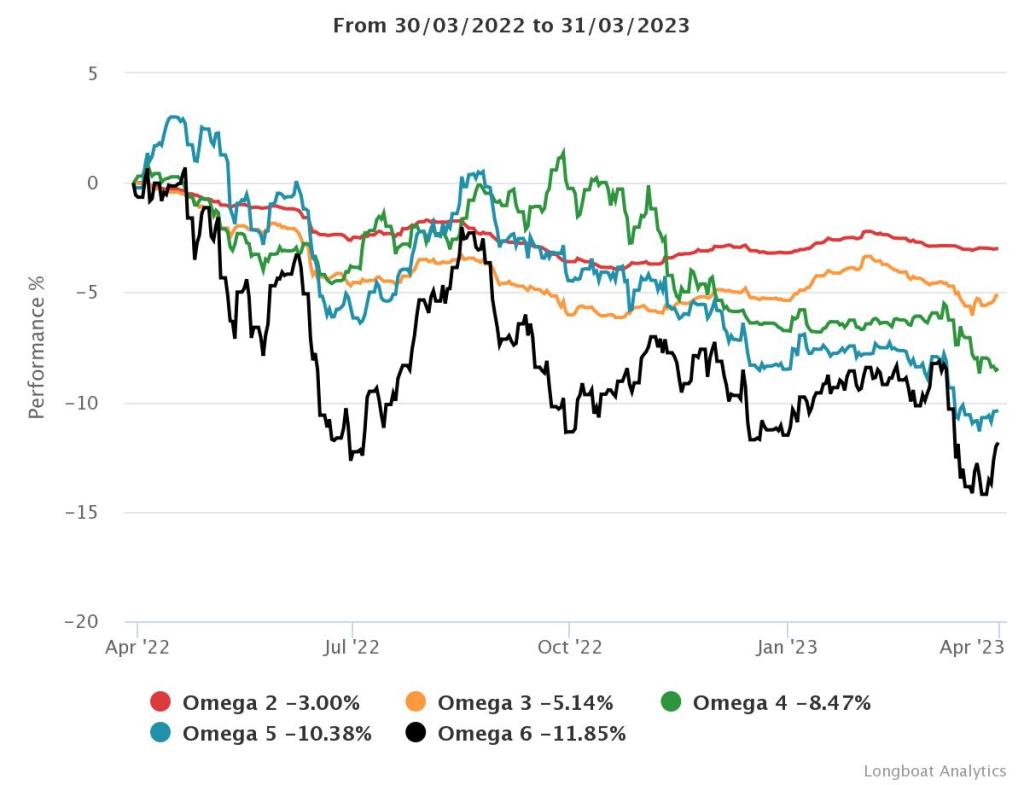The width and height of the screenshot is (1024, 785).
Task: Click the Jan '23 x-axis label
Action: pyautogui.click(x=786, y=647)
